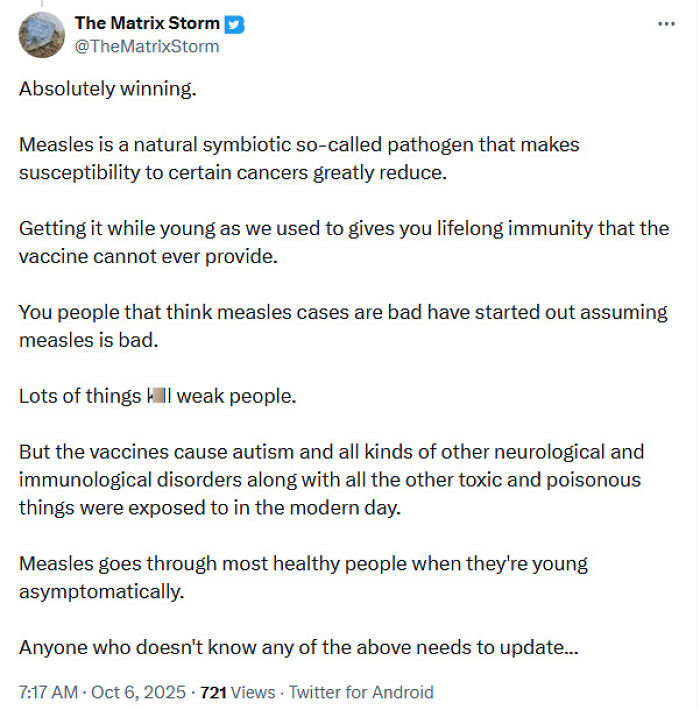
Task: Click the blue verified checkmark badge
Action: click(234, 24)
